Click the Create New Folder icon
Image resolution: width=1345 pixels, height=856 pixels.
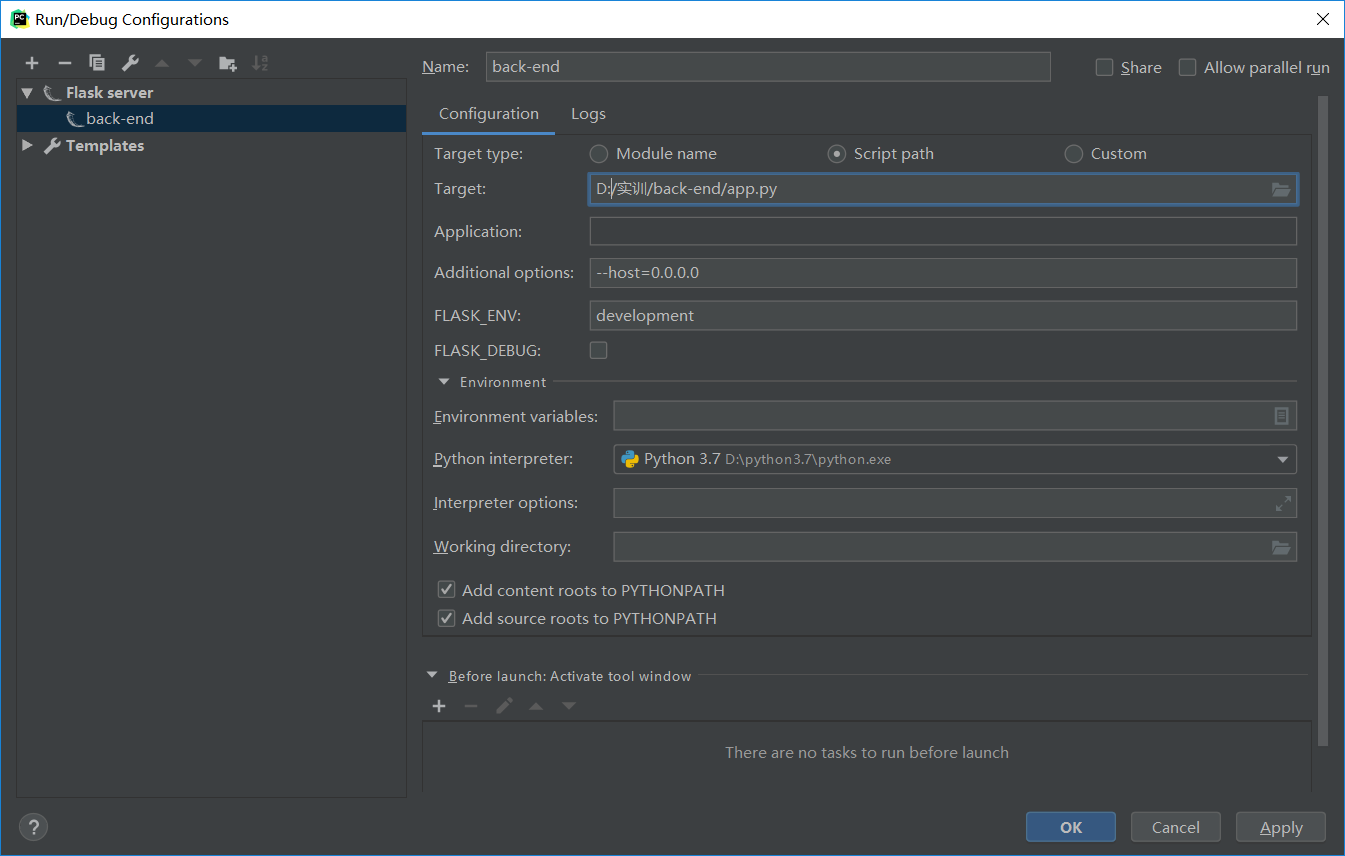coord(228,63)
